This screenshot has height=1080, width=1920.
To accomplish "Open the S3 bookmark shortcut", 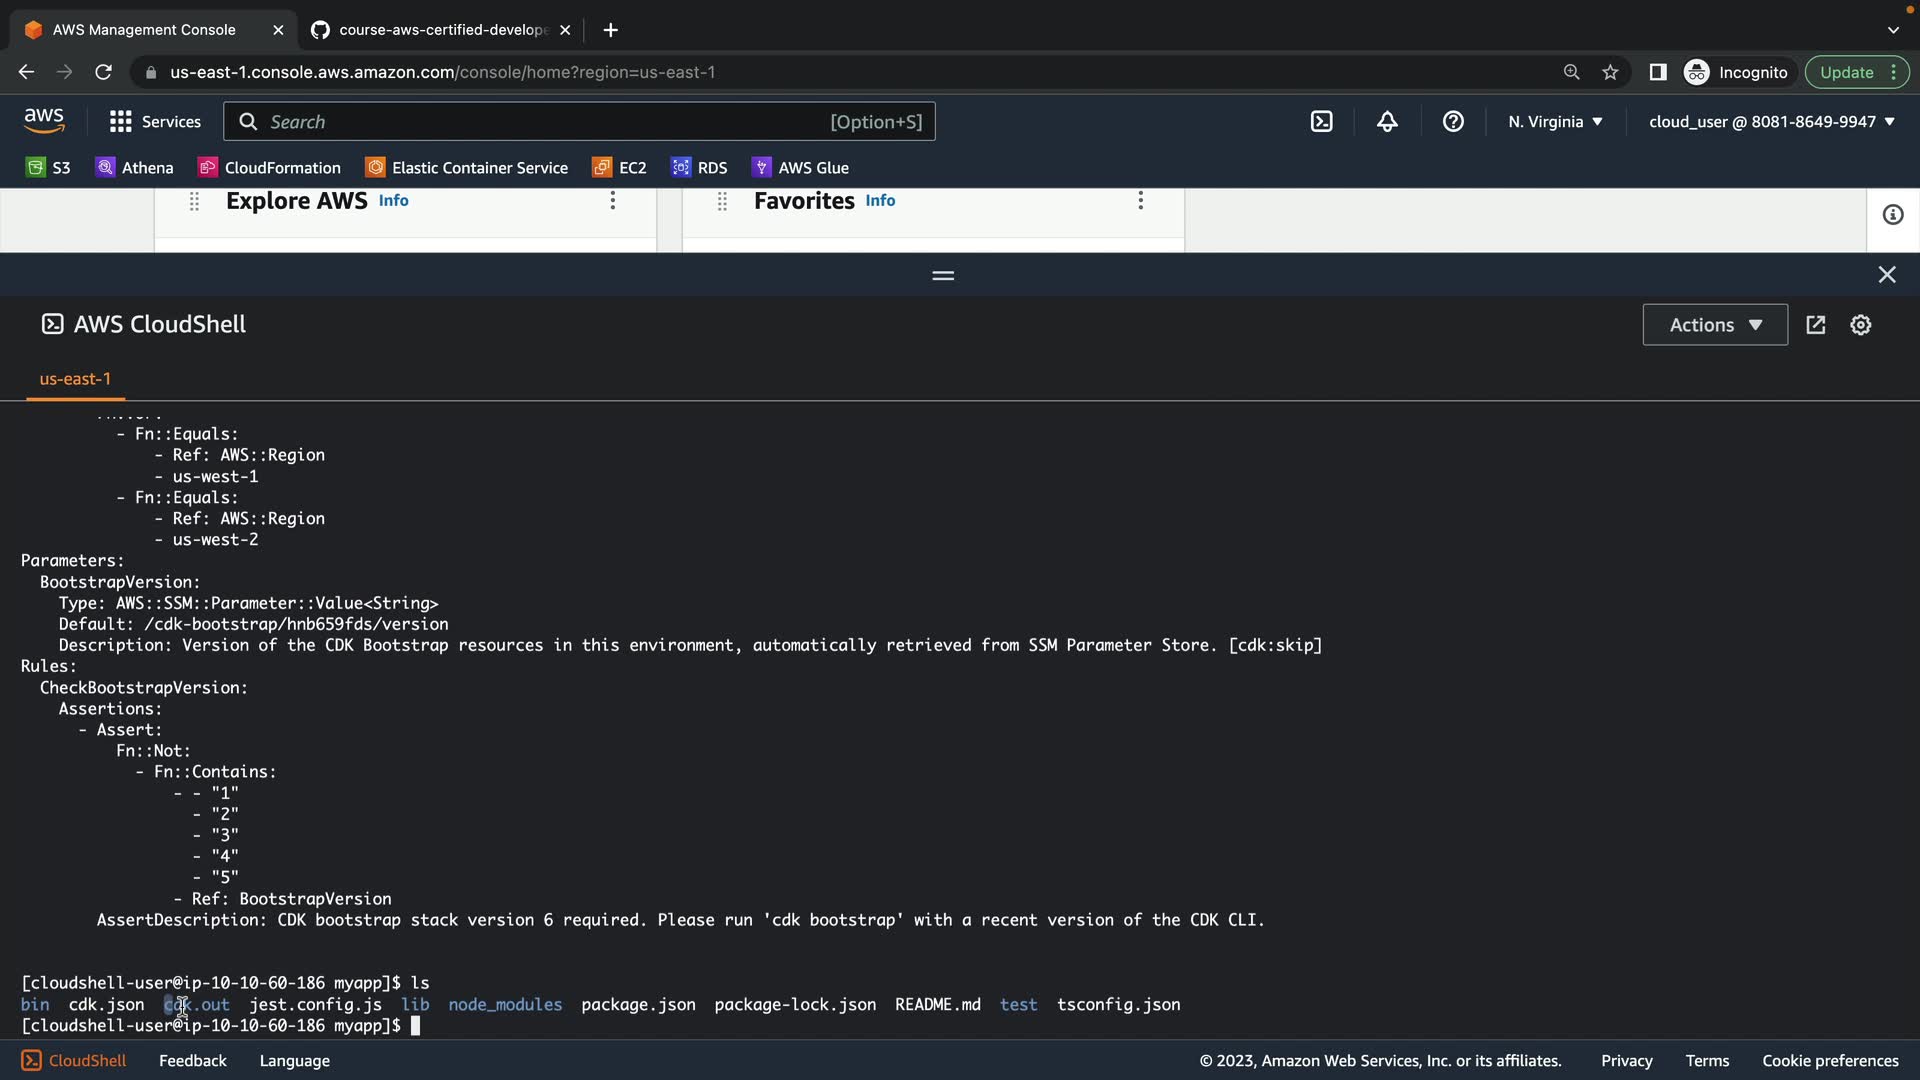I will 48,168.
